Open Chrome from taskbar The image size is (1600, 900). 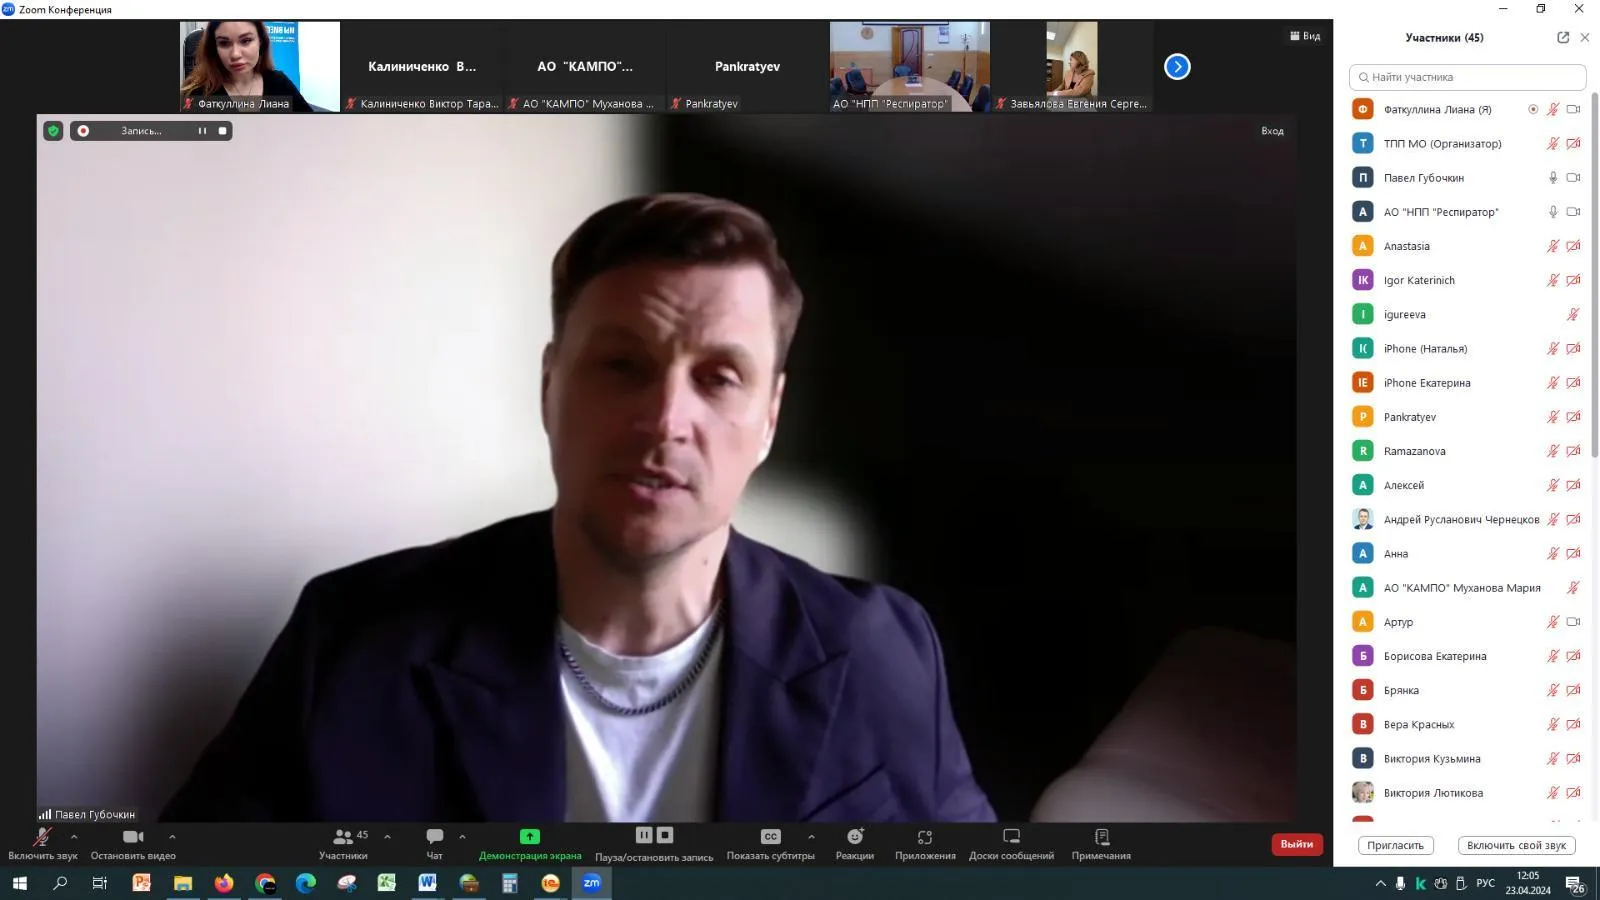(x=265, y=883)
